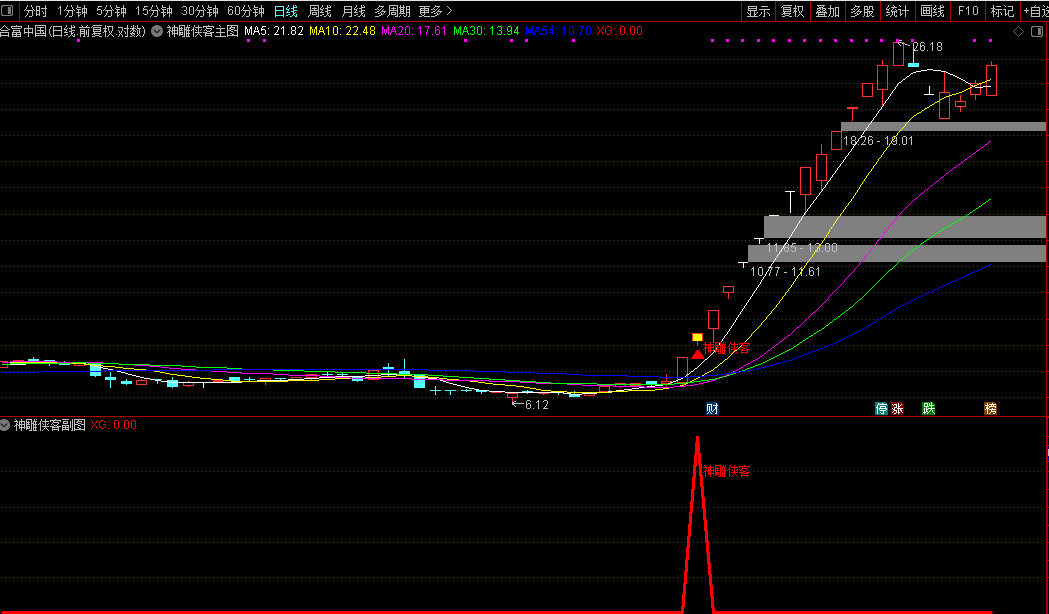1049x614 pixels.
Task: Click the 18.26 - 19.01 gap label
Action: [x=878, y=141]
